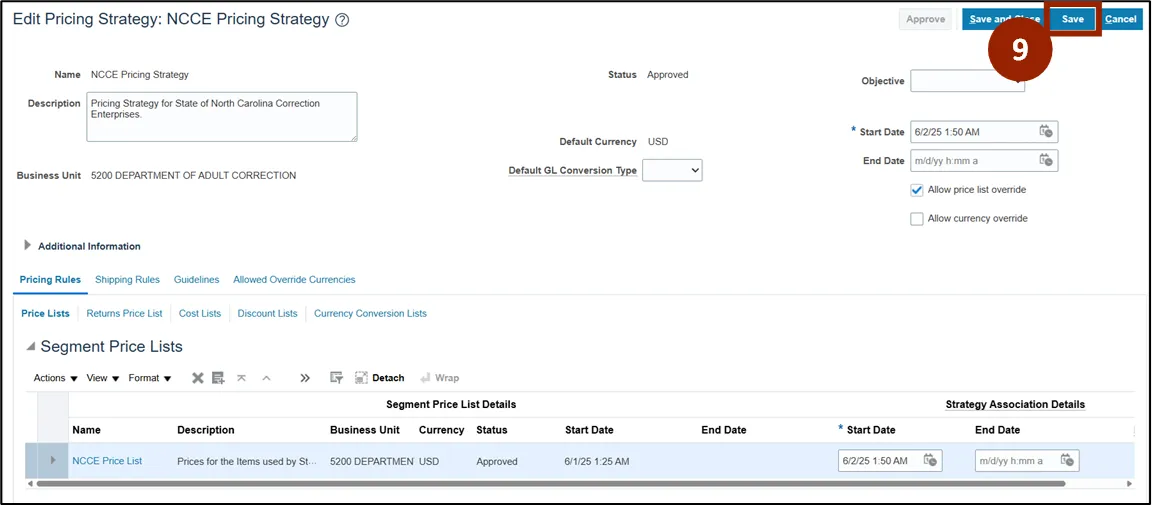This screenshot has width=1152, height=506.
Task: Click the left arrow of horizontal scrollbar
Action: pos(30,484)
